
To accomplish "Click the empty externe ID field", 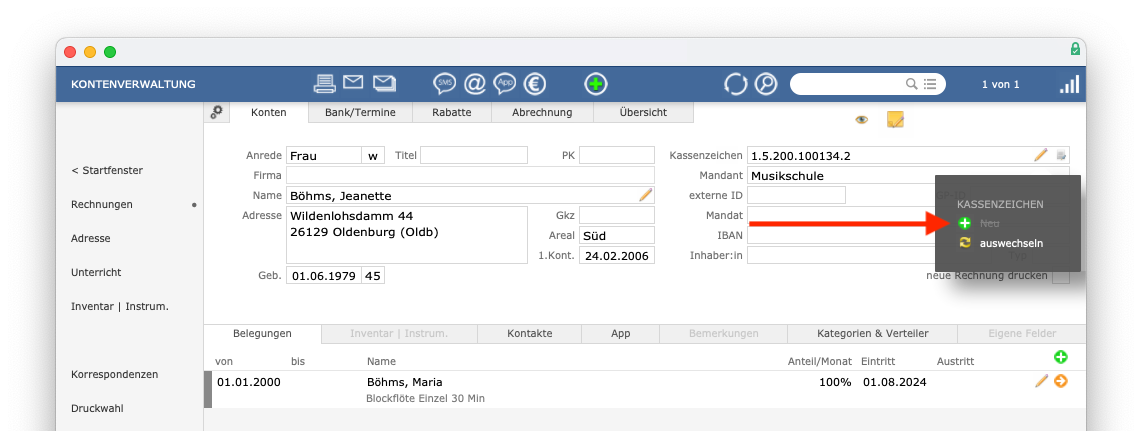I will (796, 195).
